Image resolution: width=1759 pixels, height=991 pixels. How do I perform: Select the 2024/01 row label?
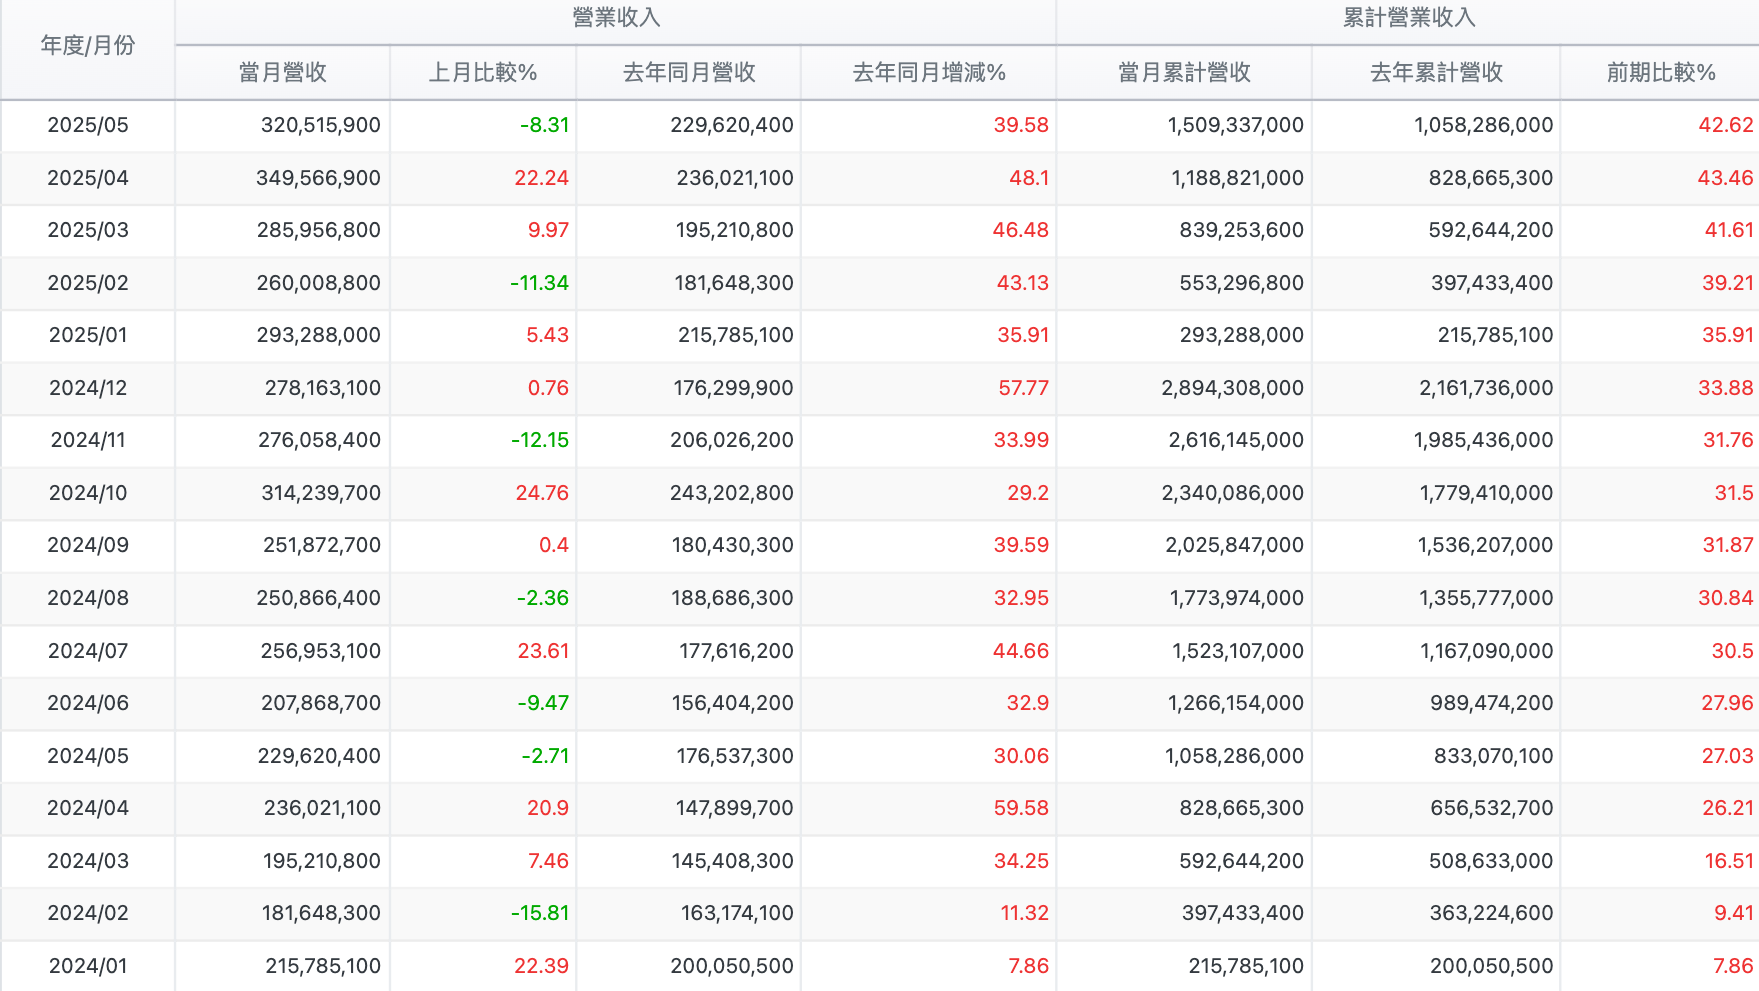[88, 966]
